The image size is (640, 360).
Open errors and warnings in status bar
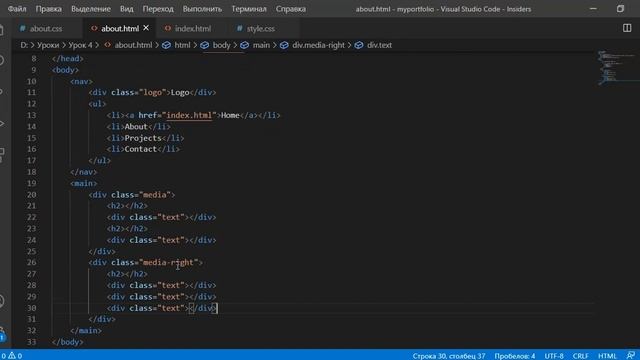(x=11, y=356)
